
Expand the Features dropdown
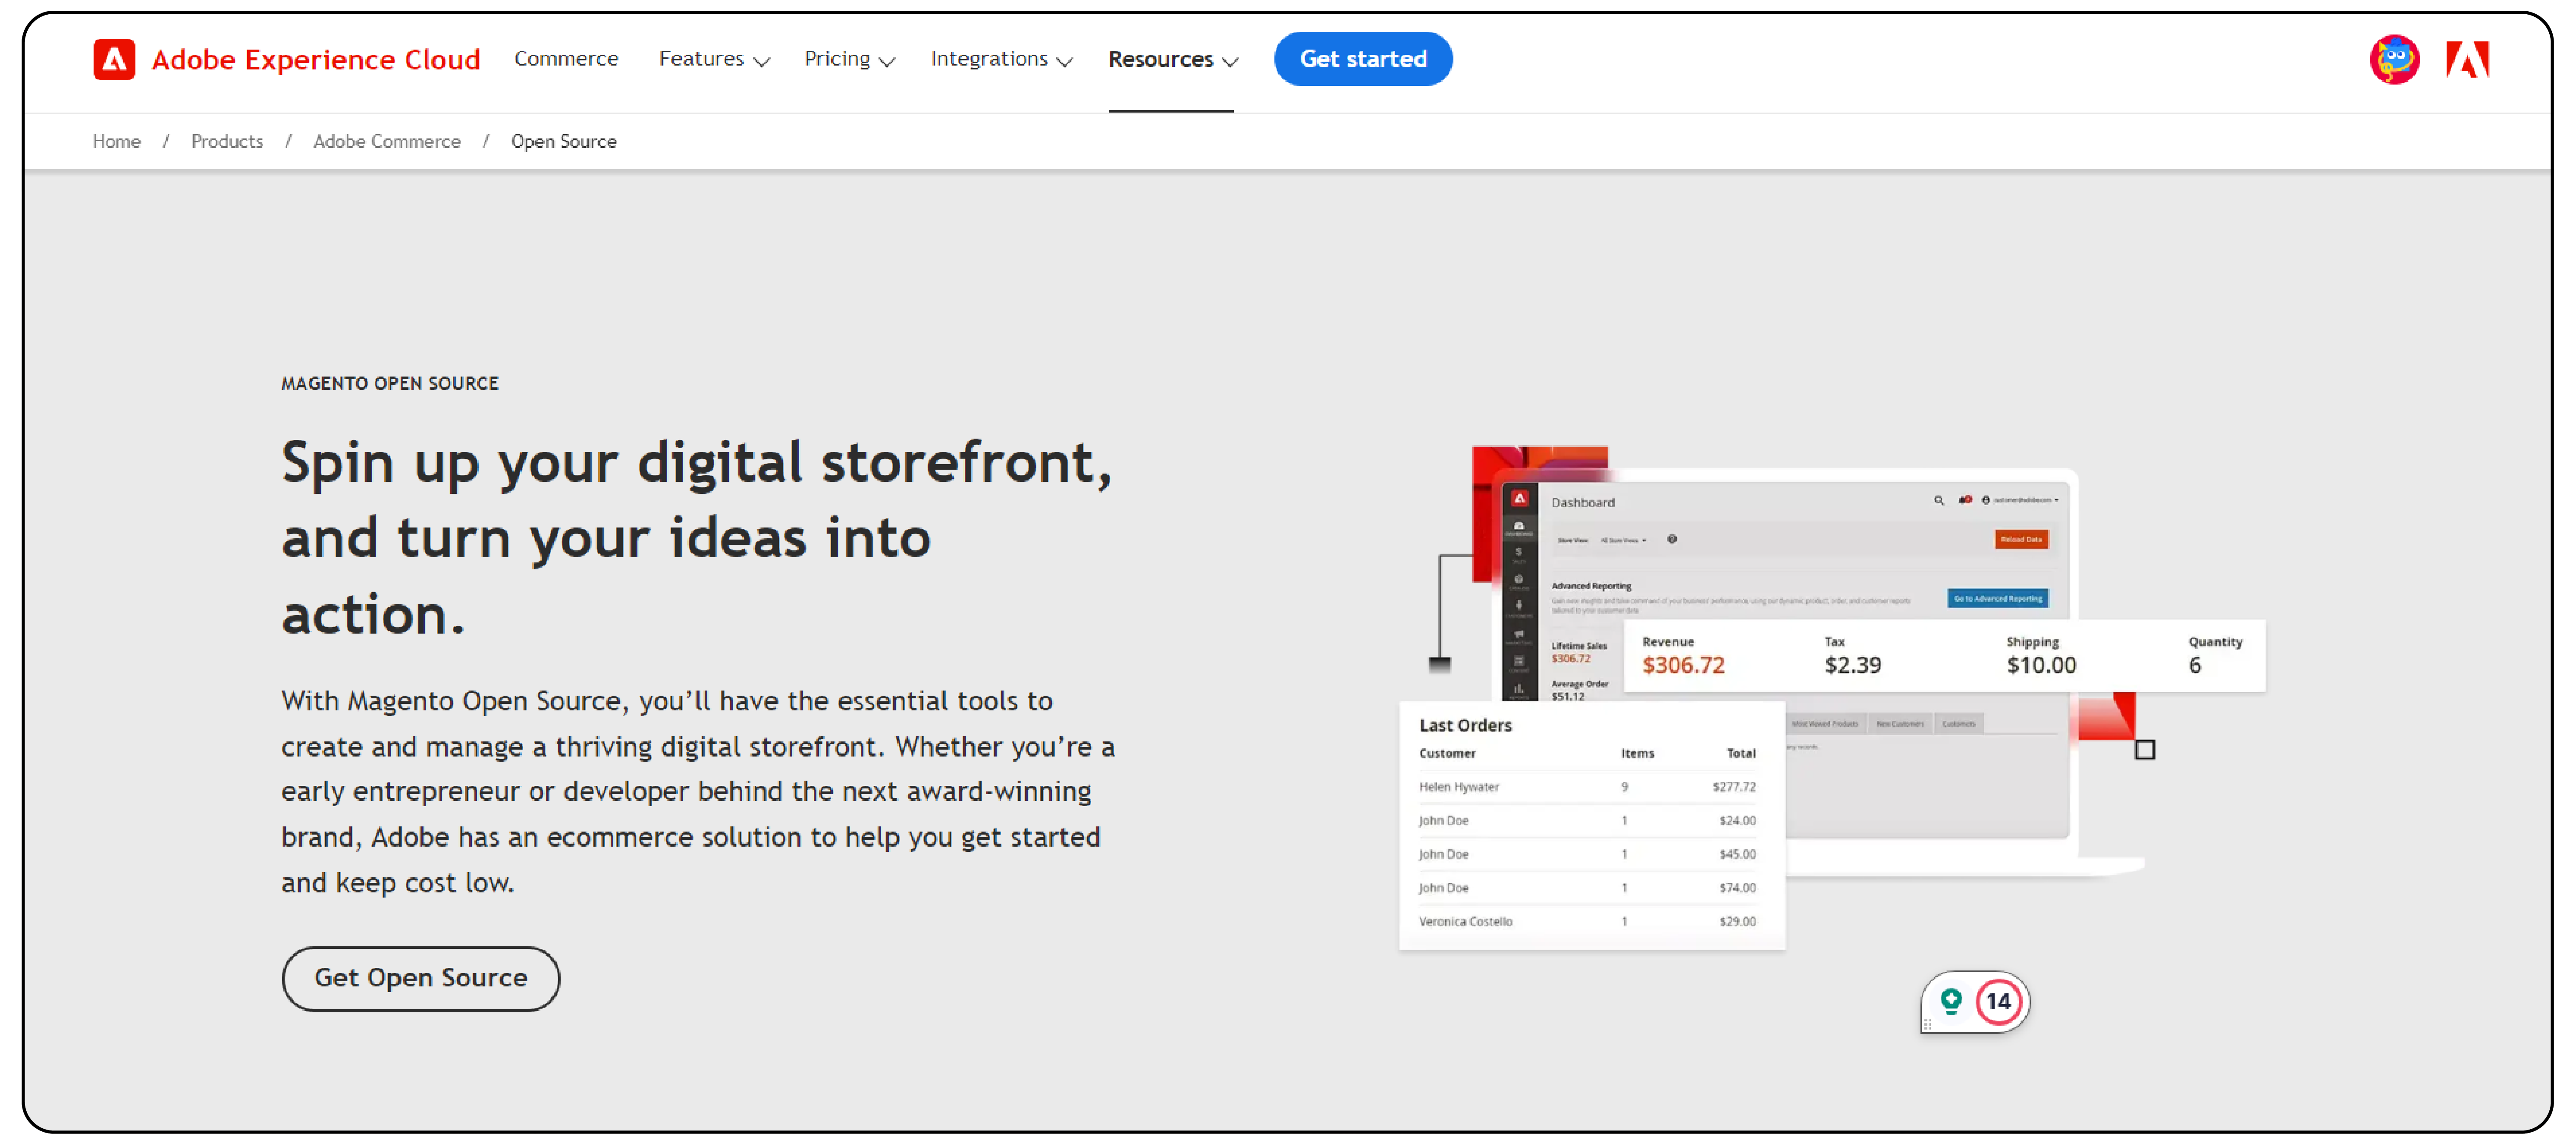pos(714,59)
